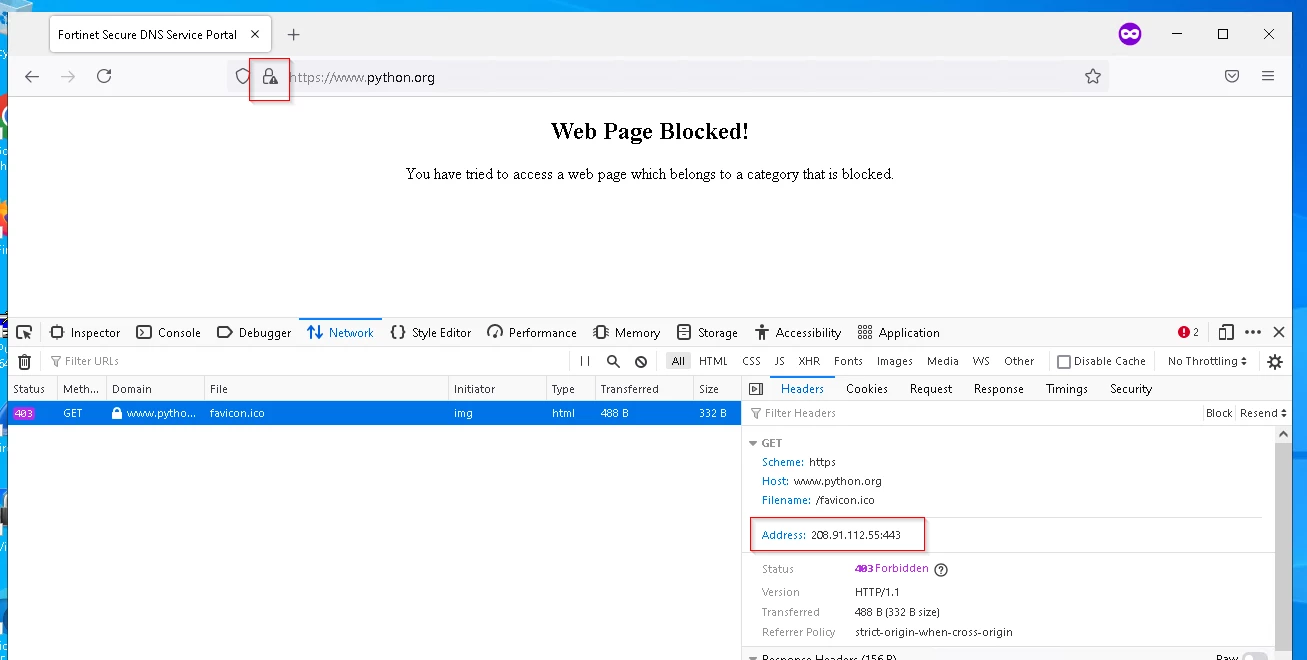Open the Memory panel
Image resolution: width=1307 pixels, height=660 pixels.
[627, 333]
